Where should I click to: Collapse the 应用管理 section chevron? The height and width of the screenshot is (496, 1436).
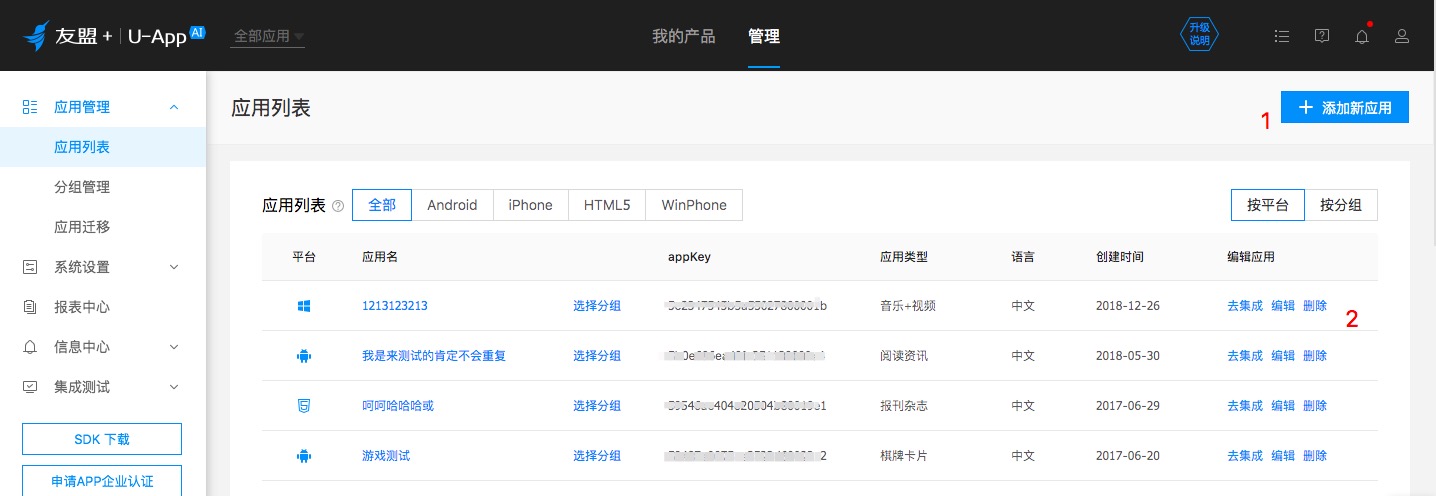tap(174, 107)
